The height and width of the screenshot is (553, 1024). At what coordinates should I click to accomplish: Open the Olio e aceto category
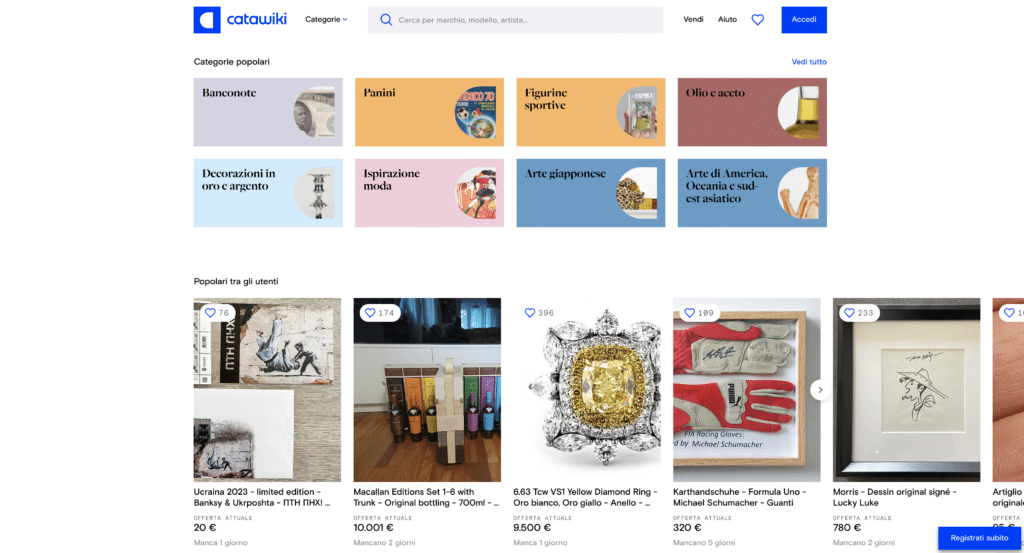pos(751,112)
